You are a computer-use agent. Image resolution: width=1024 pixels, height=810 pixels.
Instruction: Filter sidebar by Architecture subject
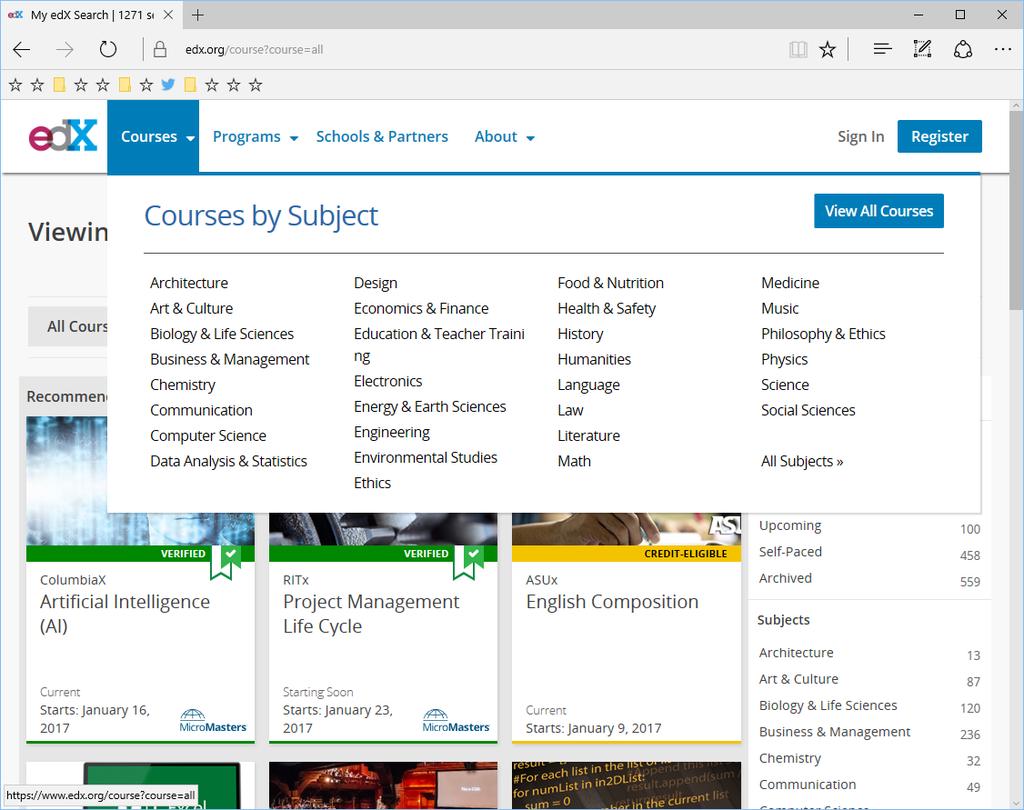[796, 653]
